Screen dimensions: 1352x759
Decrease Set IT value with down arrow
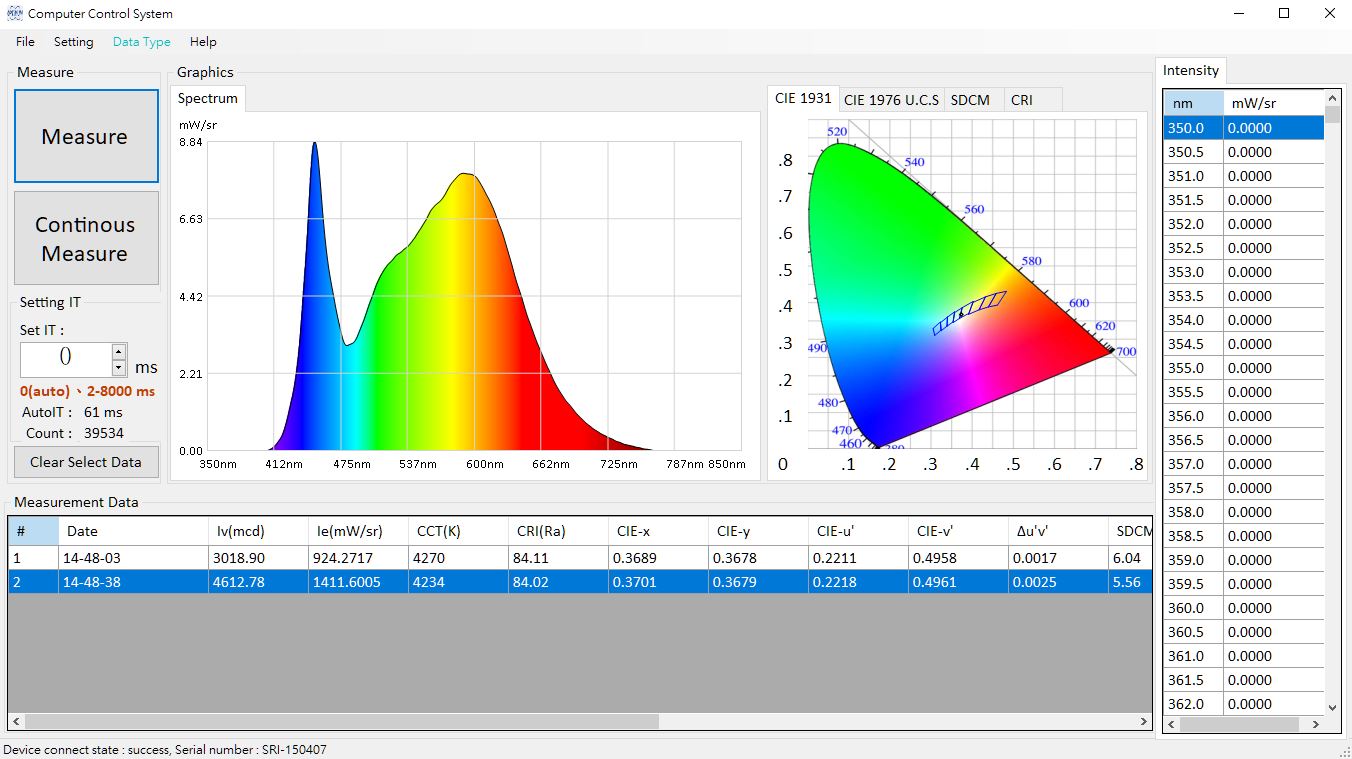(119, 368)
